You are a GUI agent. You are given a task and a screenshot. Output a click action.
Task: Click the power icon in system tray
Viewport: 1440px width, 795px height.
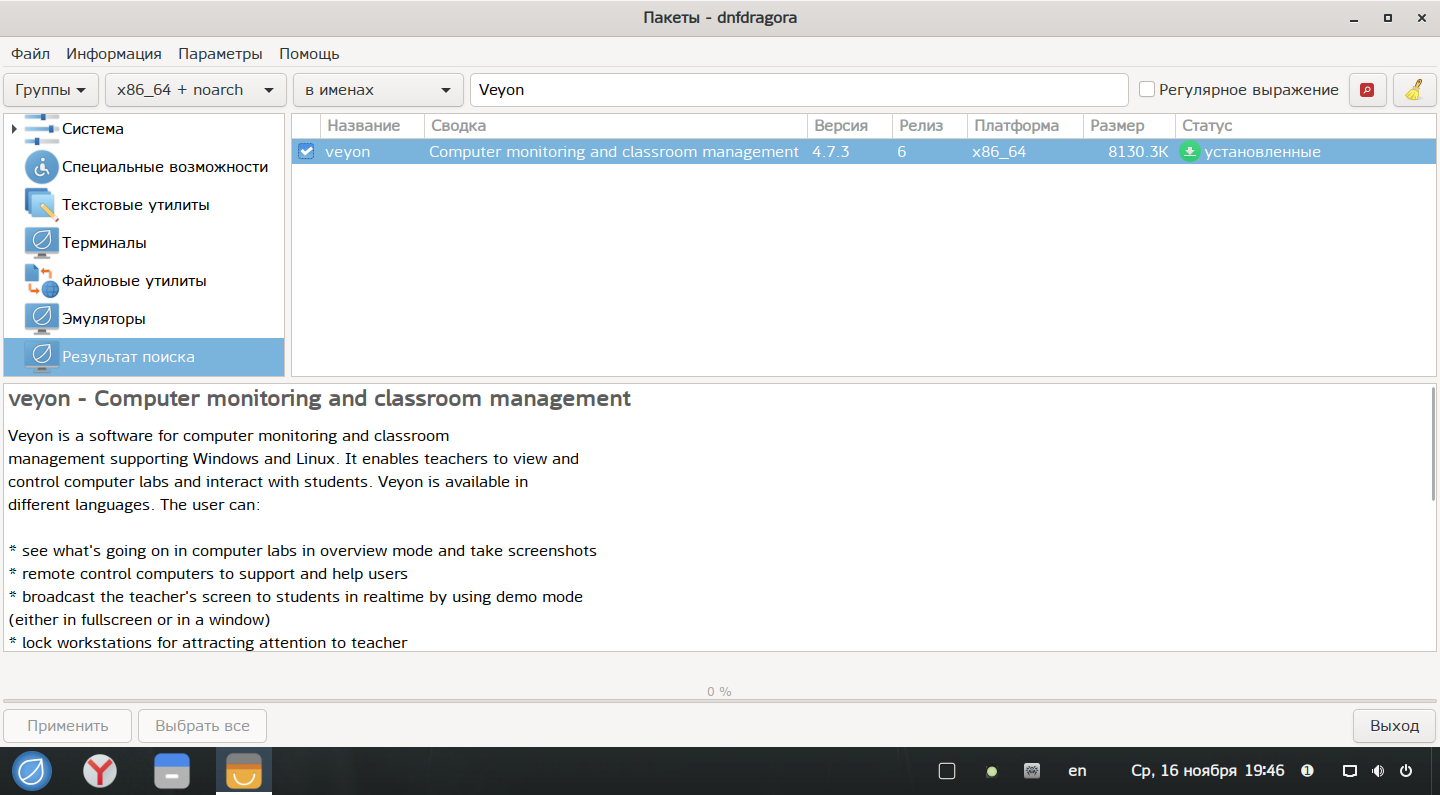[x=1406, y=771]
